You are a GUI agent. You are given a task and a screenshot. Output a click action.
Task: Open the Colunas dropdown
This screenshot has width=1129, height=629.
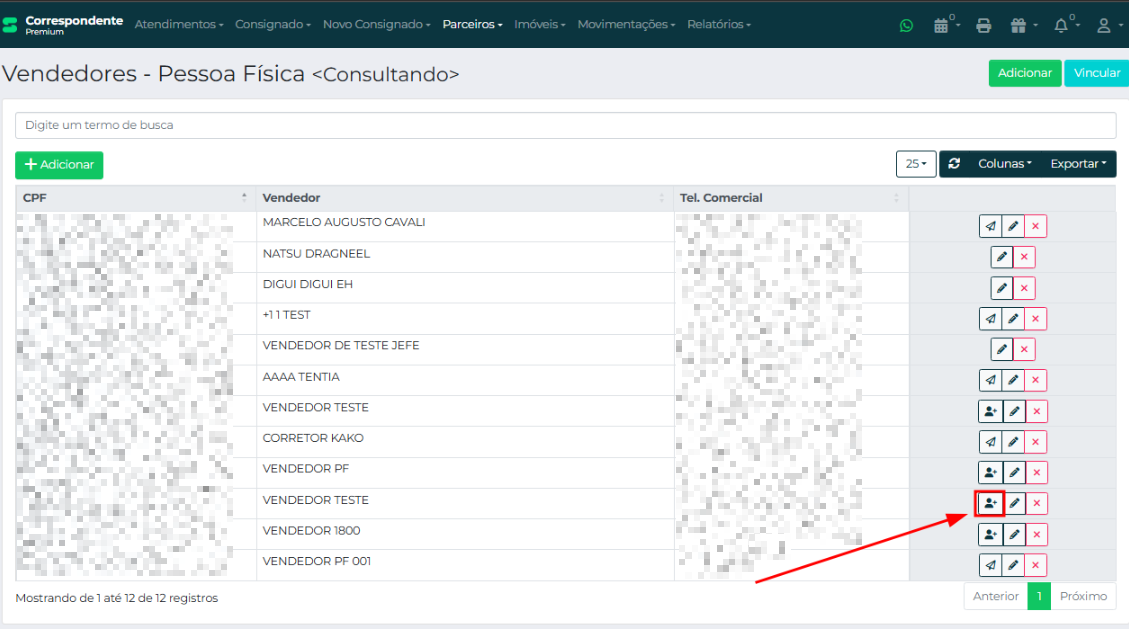pos(1004,164)
